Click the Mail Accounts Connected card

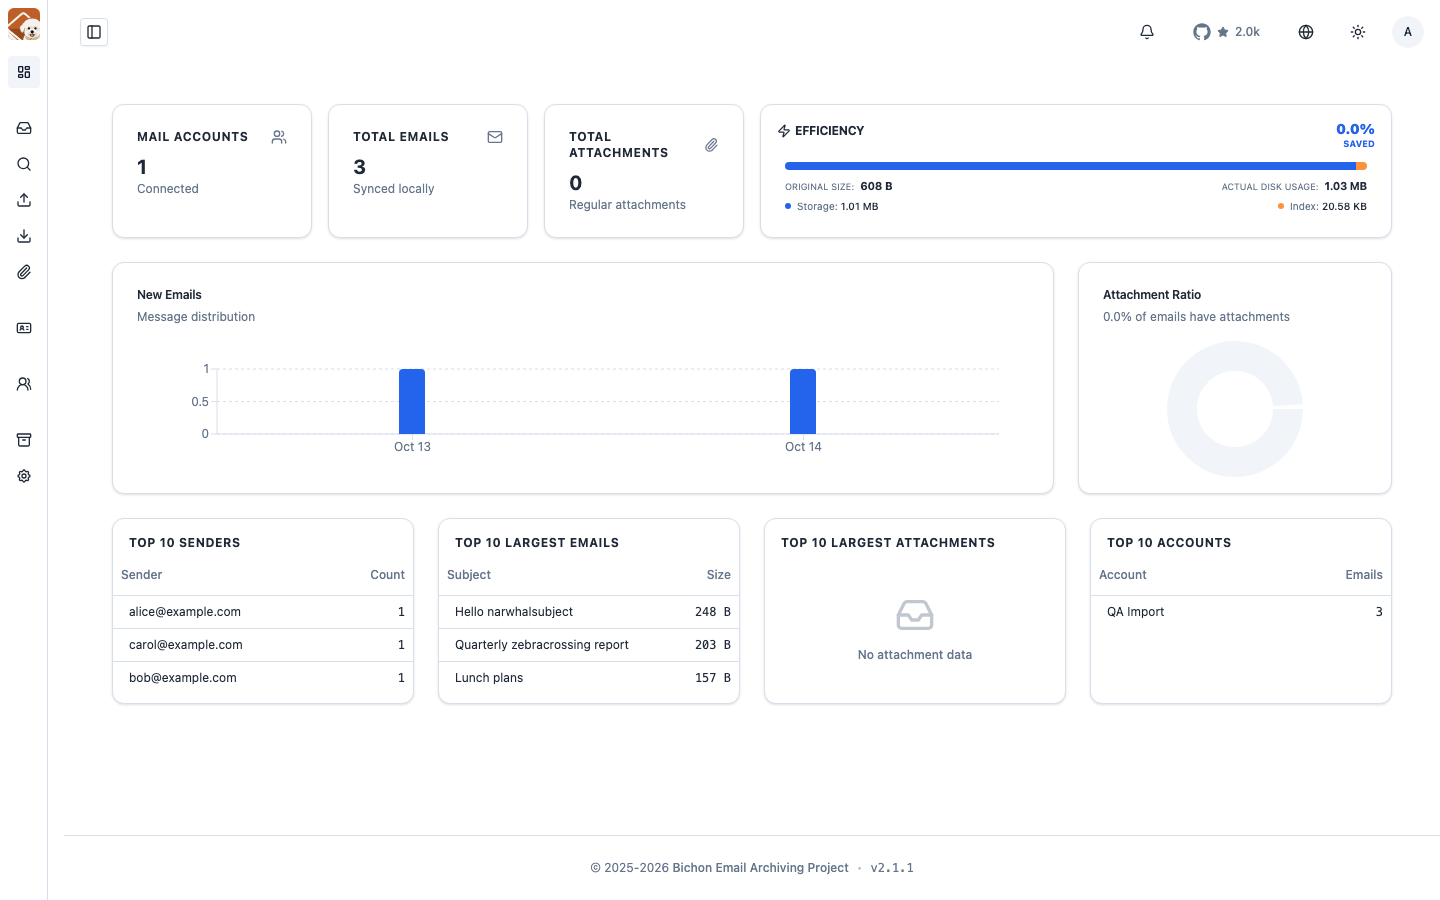(212, 171)
